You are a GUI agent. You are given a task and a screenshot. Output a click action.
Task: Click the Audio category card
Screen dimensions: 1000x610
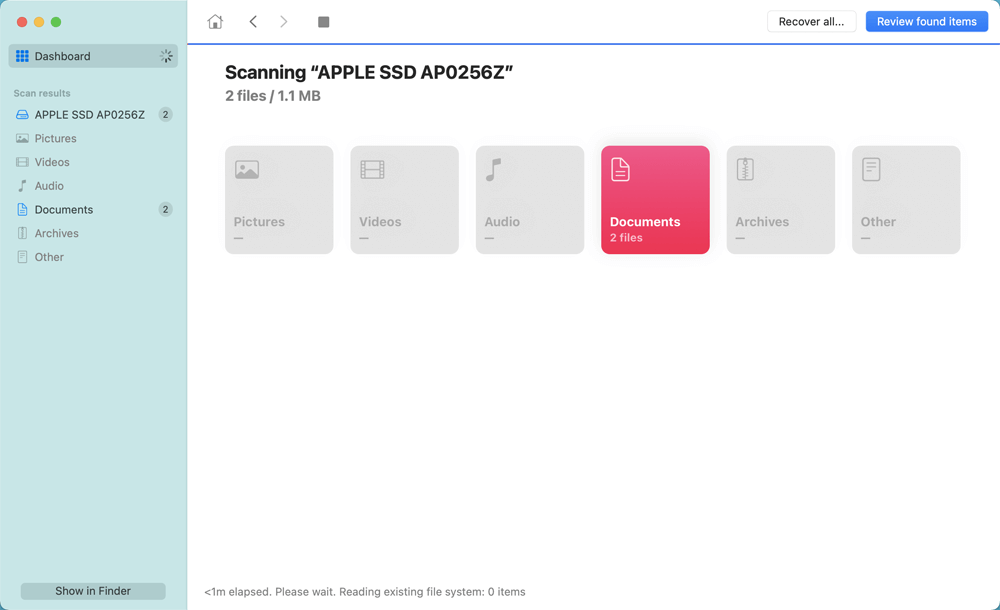[529, 199]
